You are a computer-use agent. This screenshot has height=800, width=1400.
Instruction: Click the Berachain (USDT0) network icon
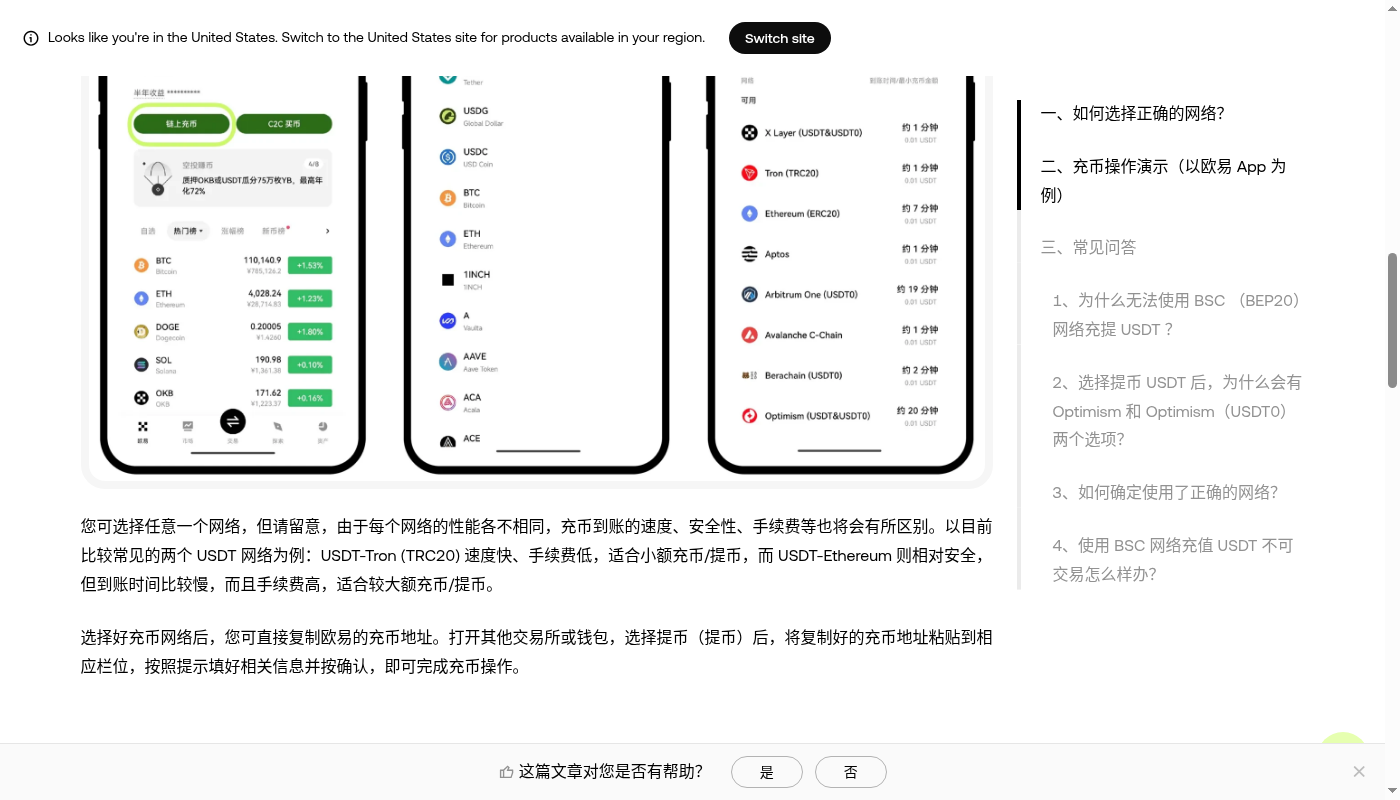749,375
